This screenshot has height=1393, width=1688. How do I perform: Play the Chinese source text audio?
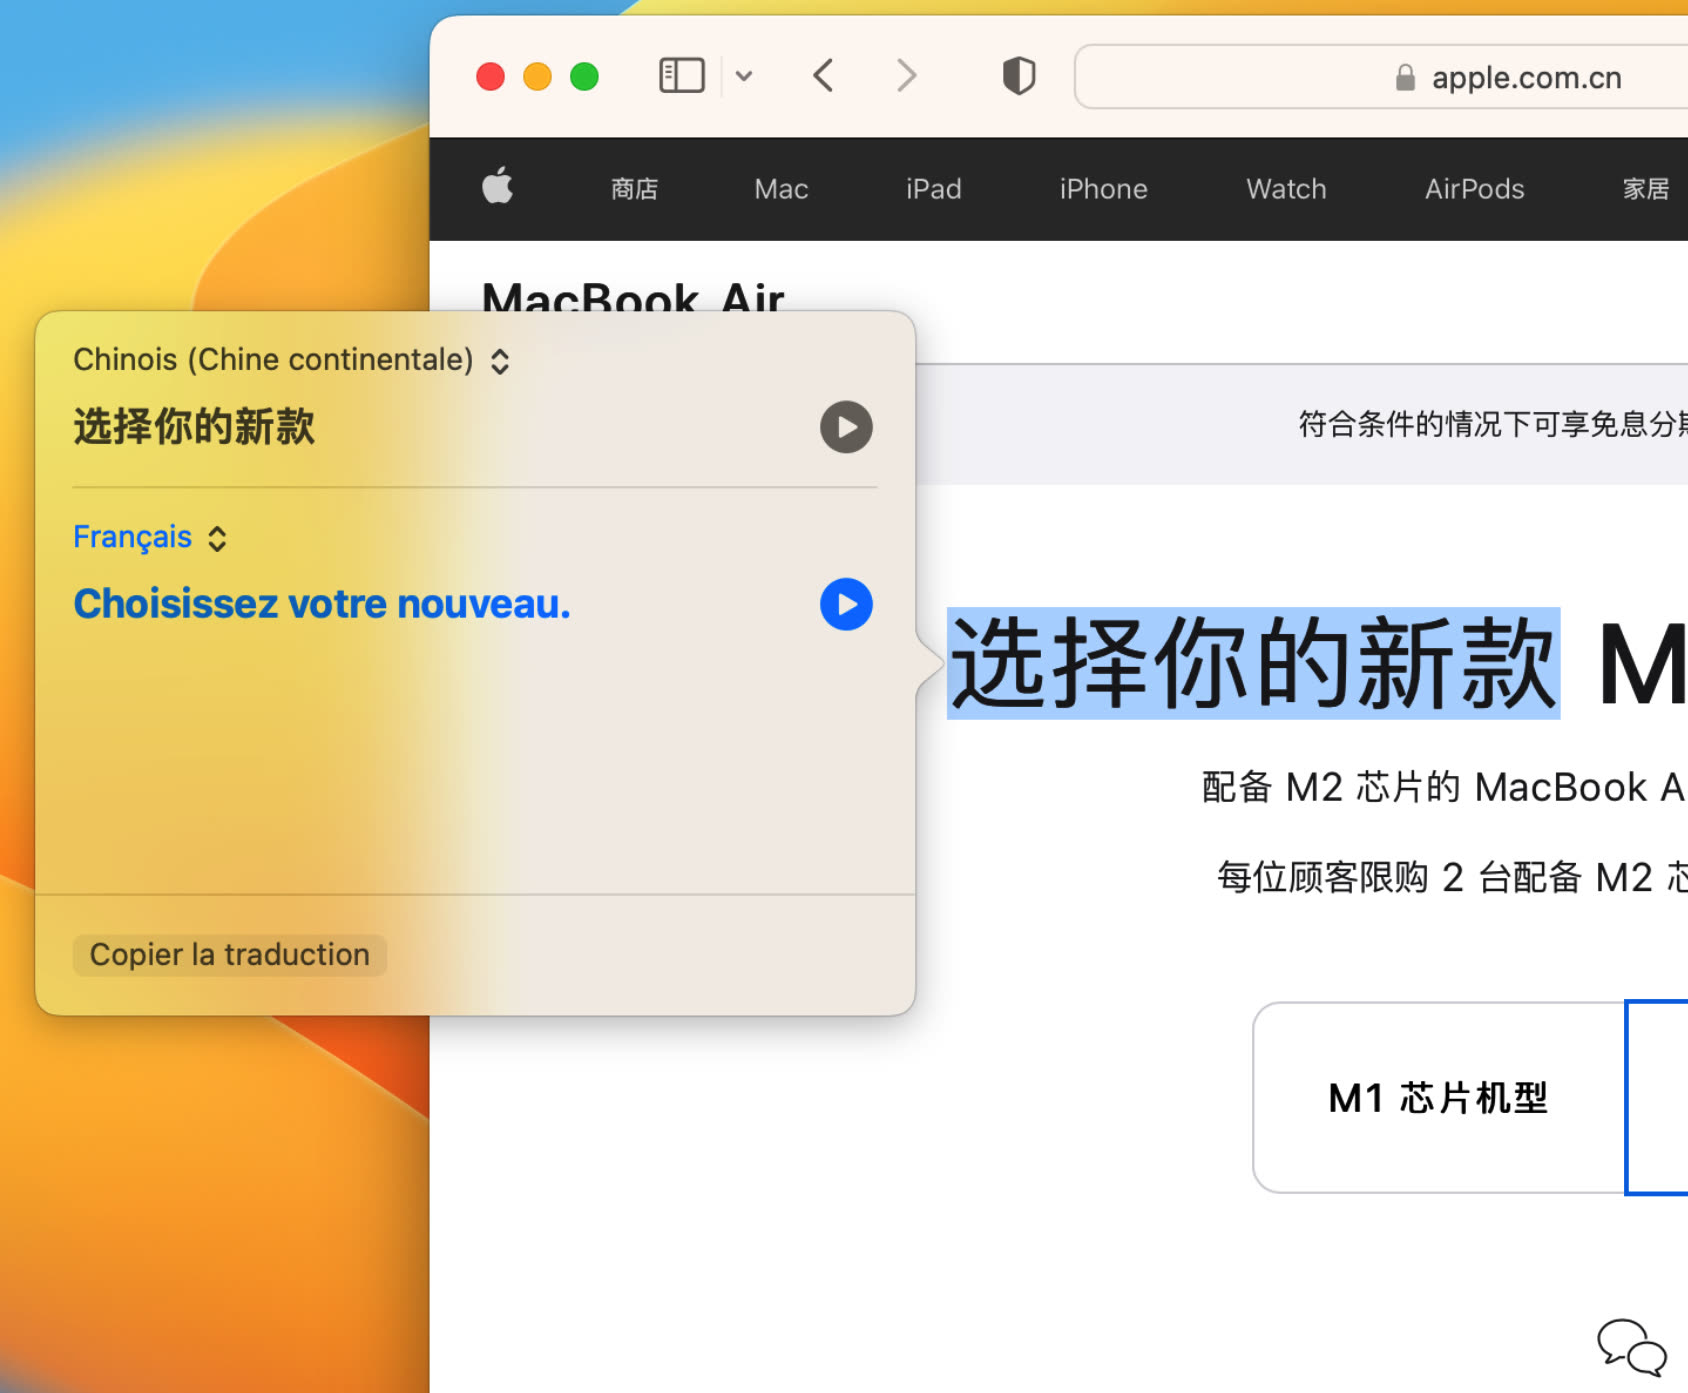tap(846, 427)
